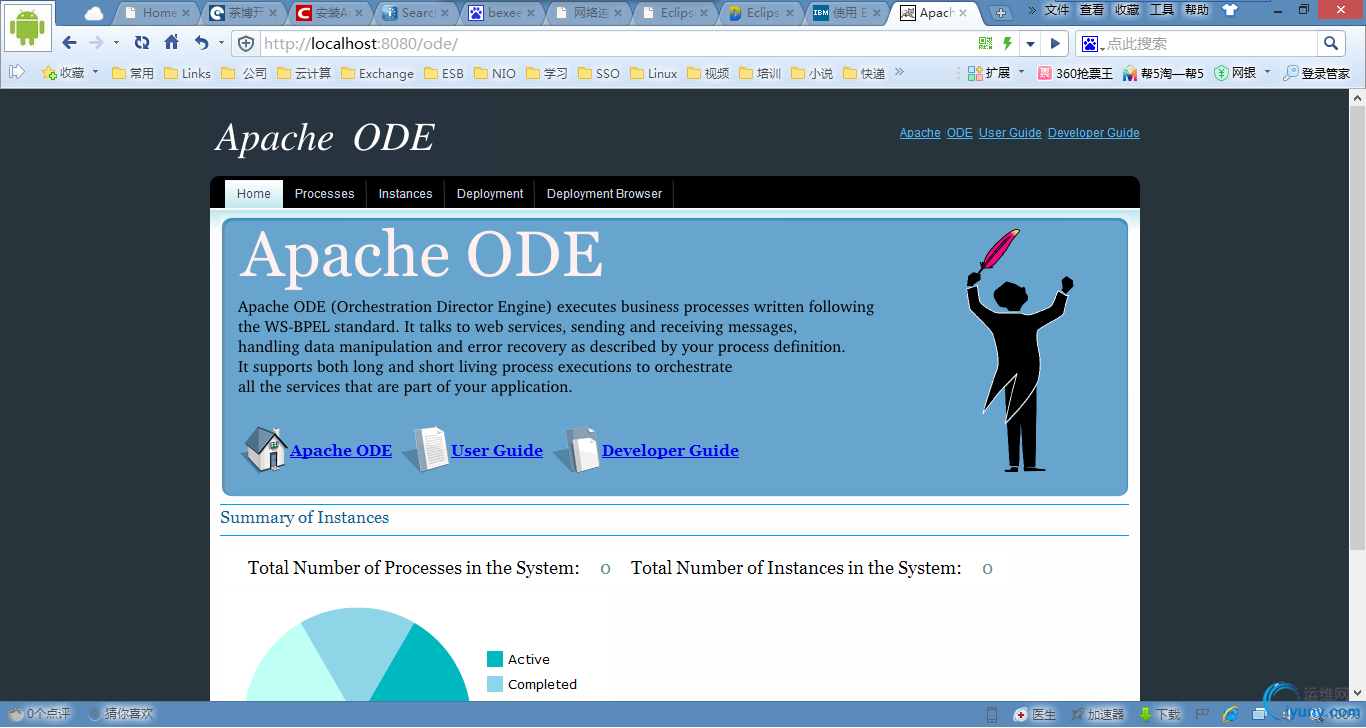Switch to the Home browser tab

[159, 13]
